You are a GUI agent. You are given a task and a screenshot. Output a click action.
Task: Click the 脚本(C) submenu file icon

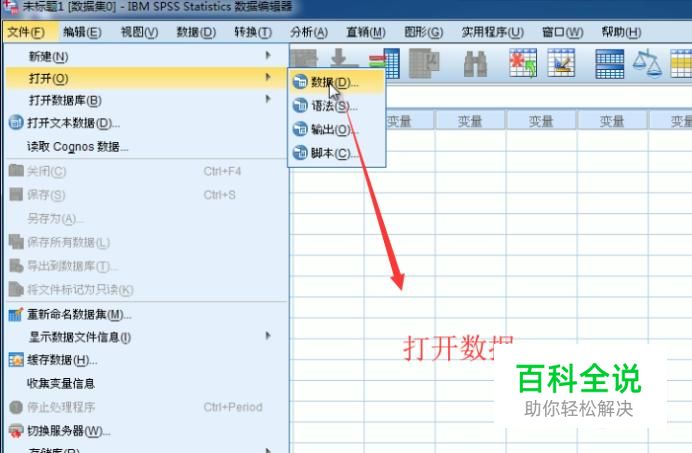point(300,153)
